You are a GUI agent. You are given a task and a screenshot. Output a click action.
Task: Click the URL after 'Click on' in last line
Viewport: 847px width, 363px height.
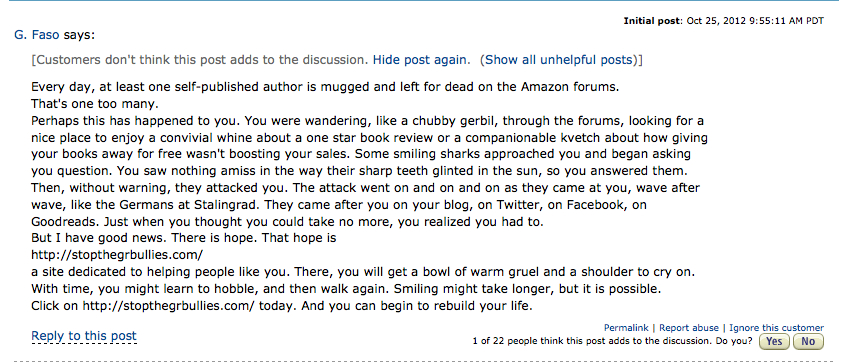tap(168, 306)
